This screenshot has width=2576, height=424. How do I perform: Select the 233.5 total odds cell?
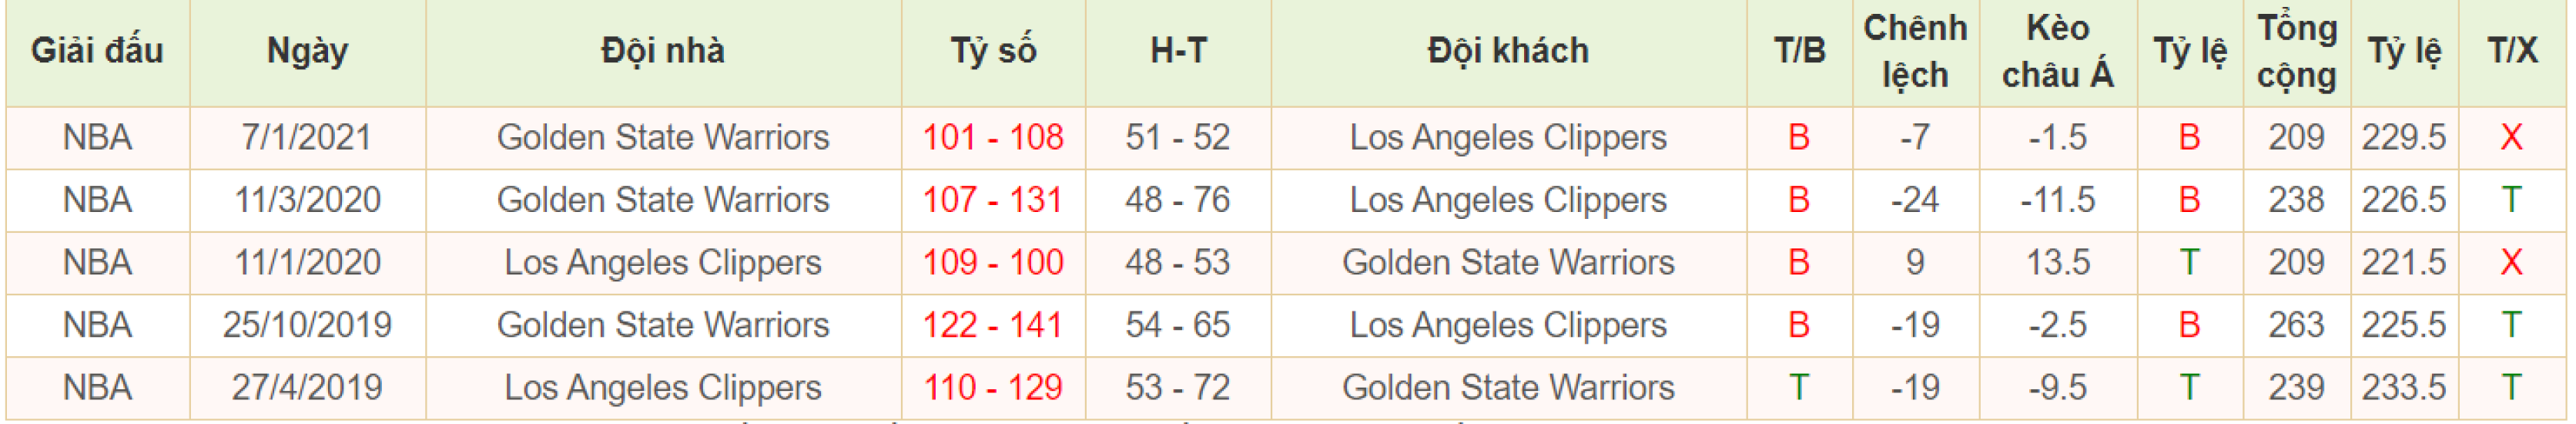point(2404,388)
